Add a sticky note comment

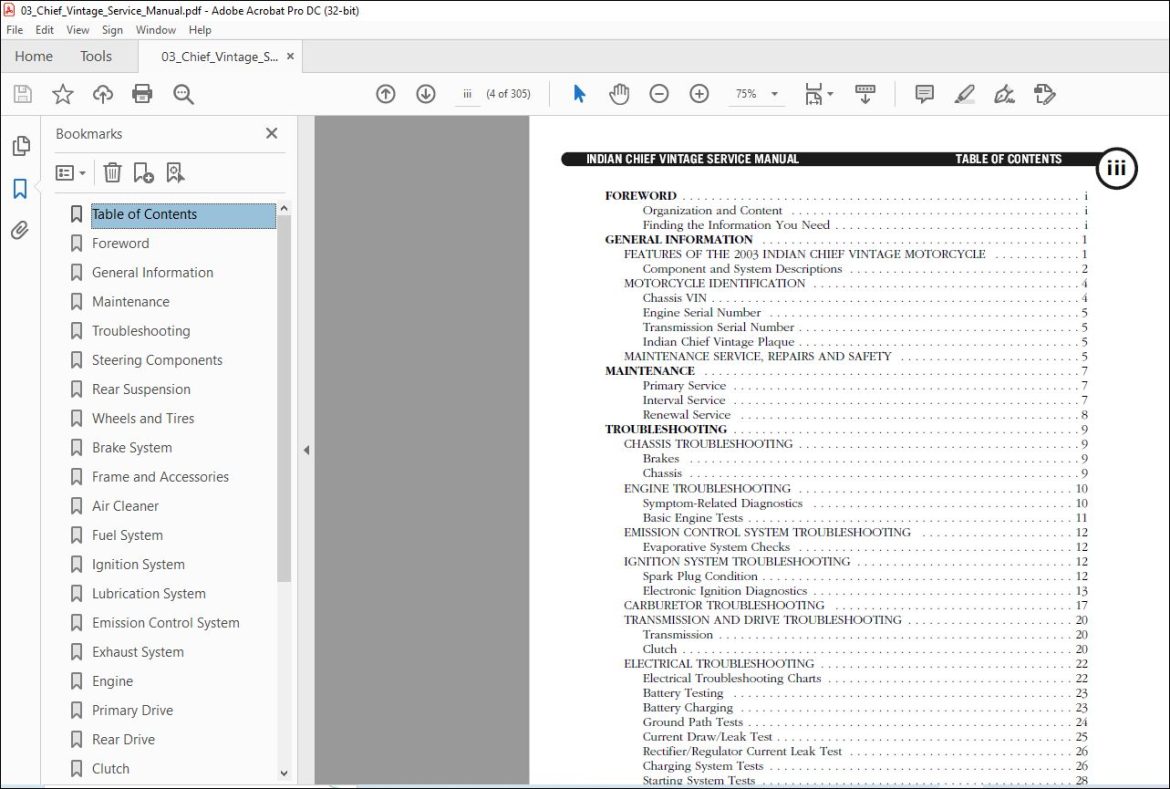[925, 94]
